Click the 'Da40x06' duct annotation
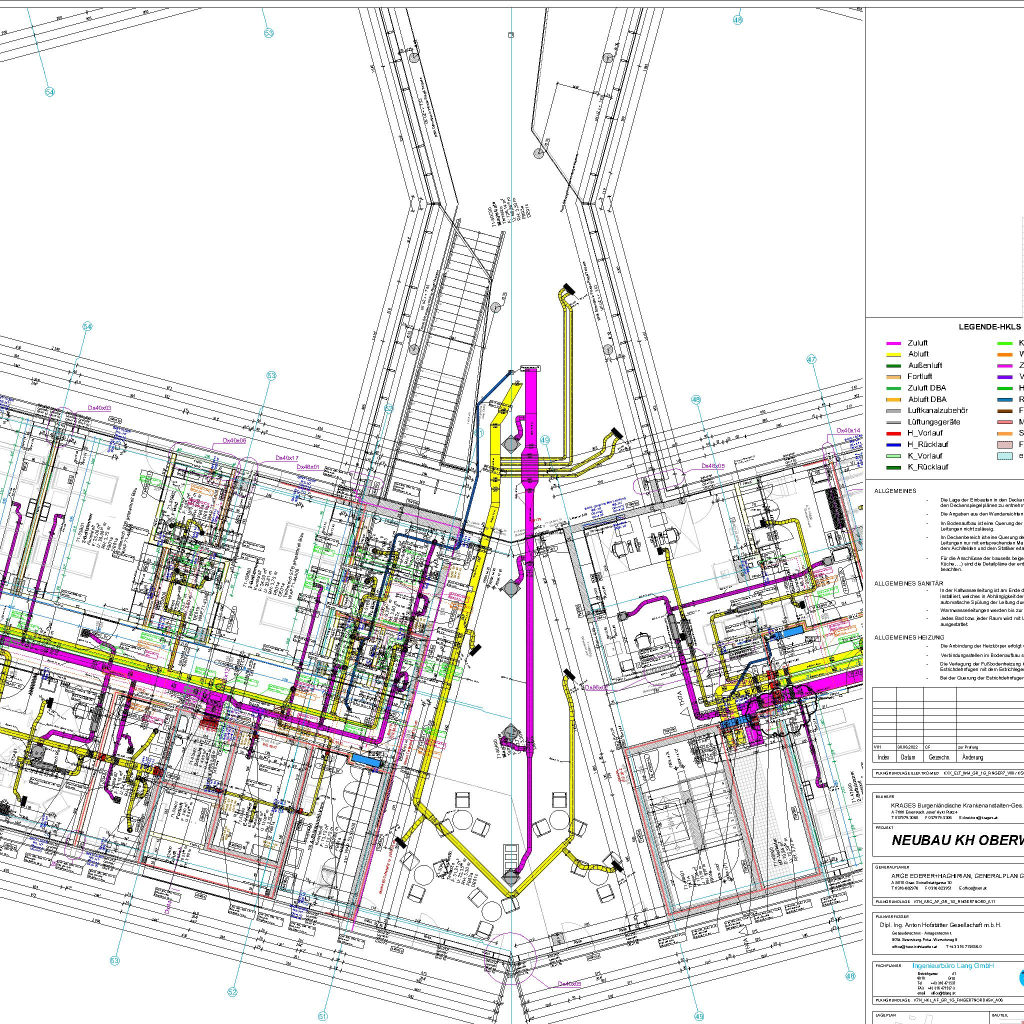The height and width of the screenshot is (1024, 1024). click(234, 441)
